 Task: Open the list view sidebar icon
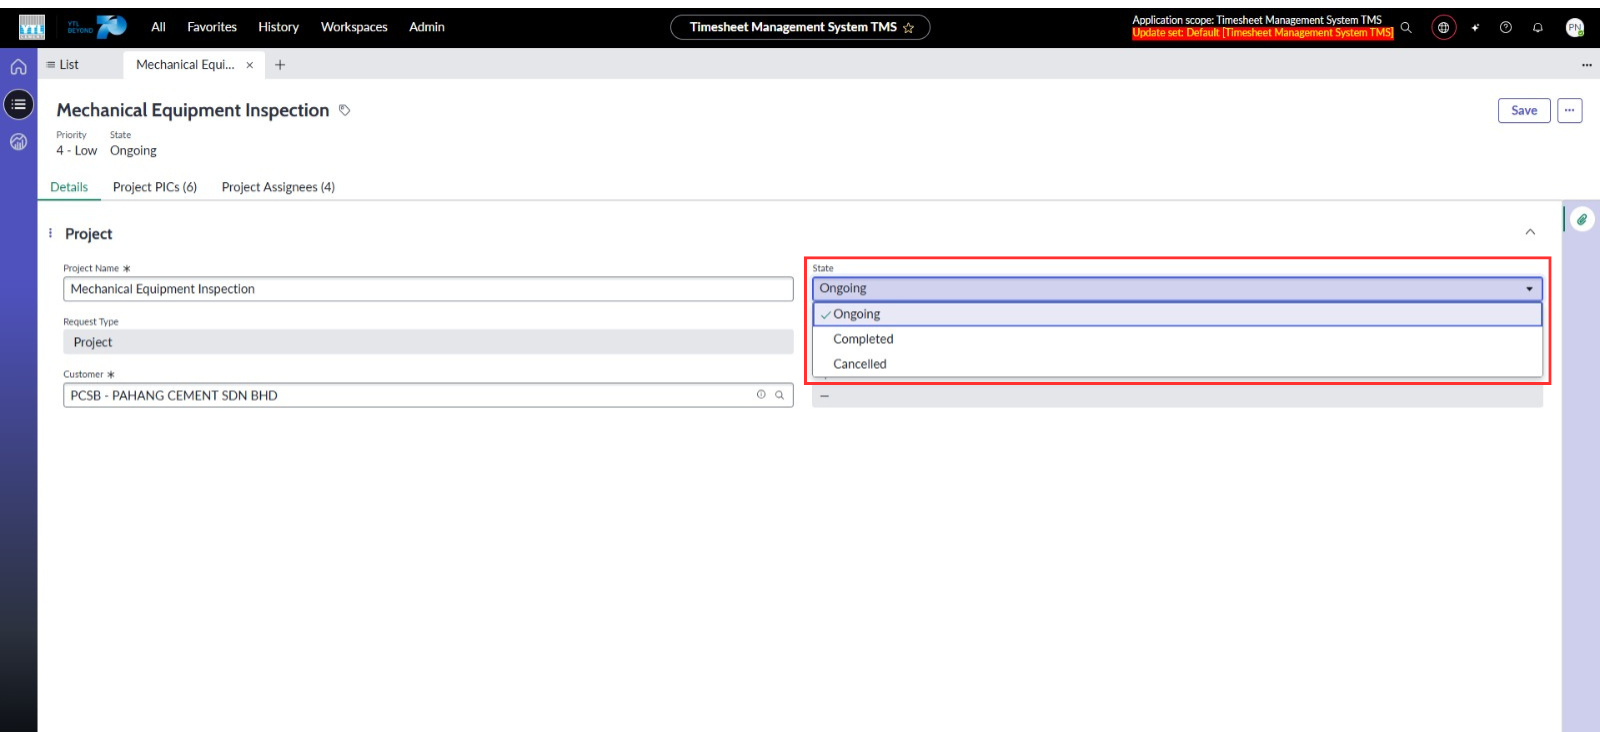(x=18, y=104)
